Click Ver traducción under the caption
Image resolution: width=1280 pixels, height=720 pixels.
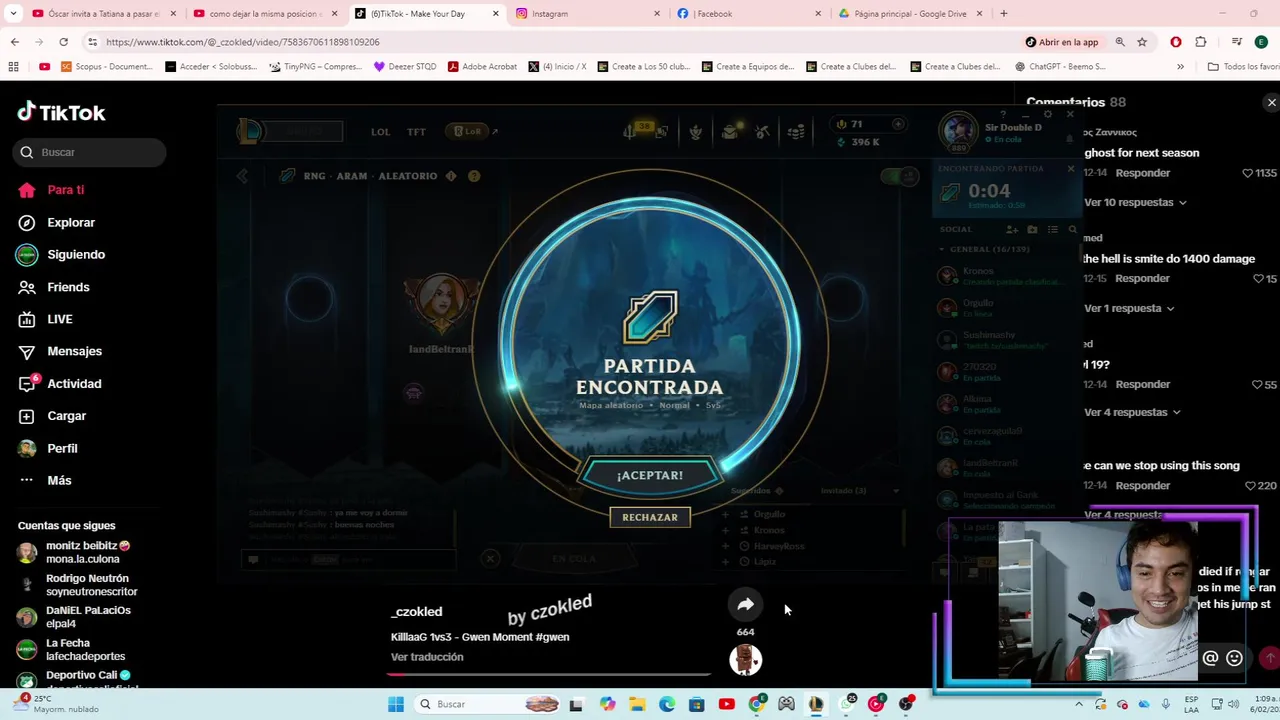click(x=427, y=657)
